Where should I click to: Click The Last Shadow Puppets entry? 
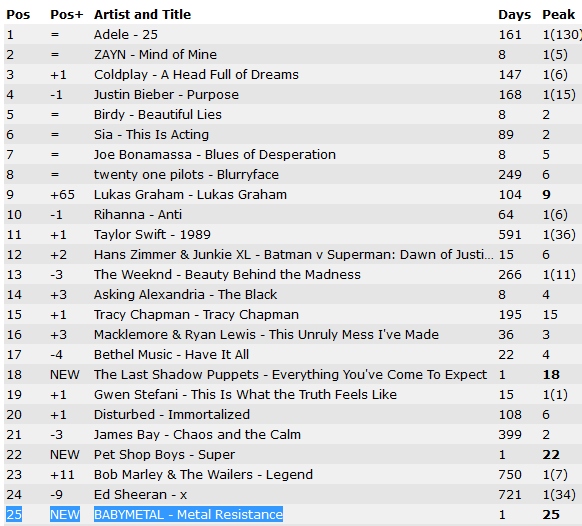click(x=290, y=375)
